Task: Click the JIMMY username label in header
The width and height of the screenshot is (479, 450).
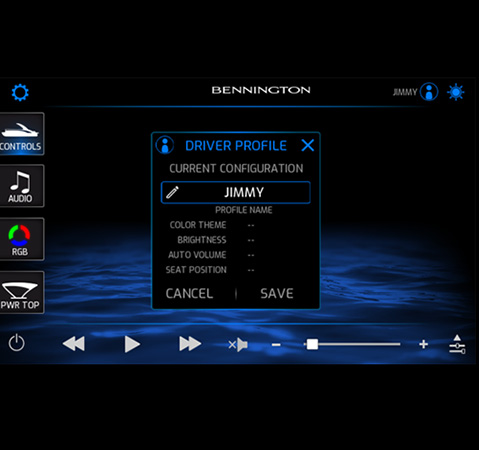Action: tap(405, 92)
